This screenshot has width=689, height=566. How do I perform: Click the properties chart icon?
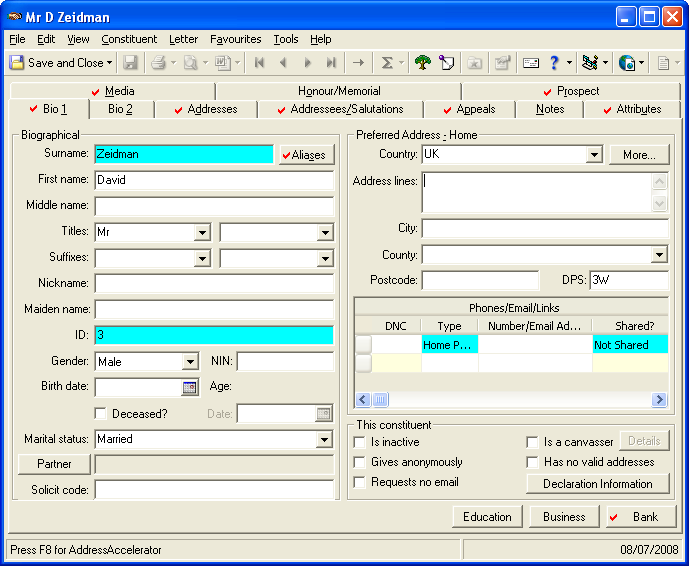[x=502, y=63]
